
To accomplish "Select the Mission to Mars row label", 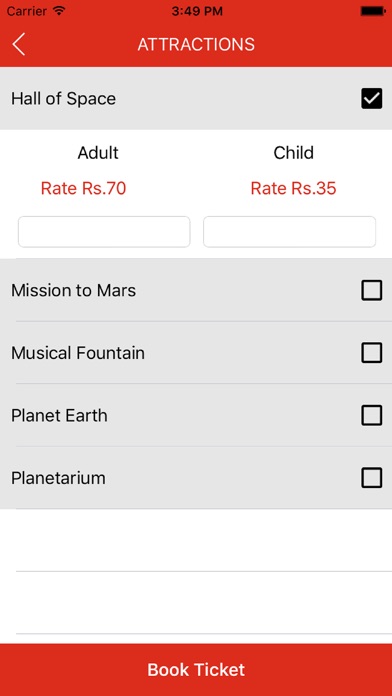I will (73, 290).
